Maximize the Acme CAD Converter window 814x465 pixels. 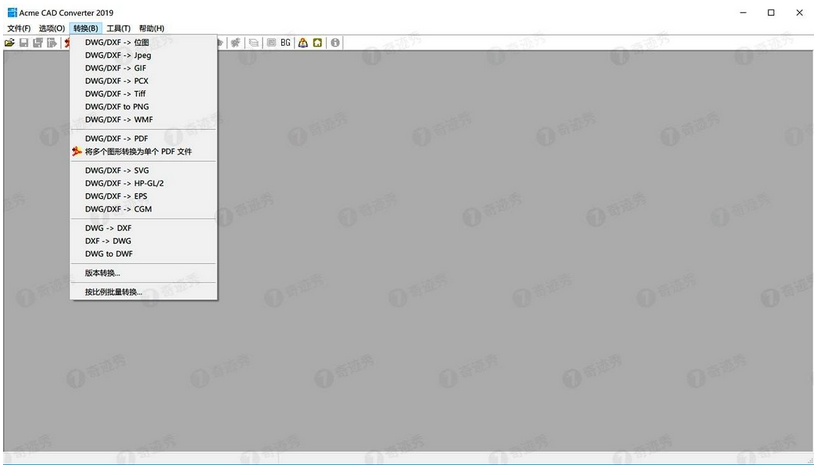pyautogui.click(x=771, y=12)
